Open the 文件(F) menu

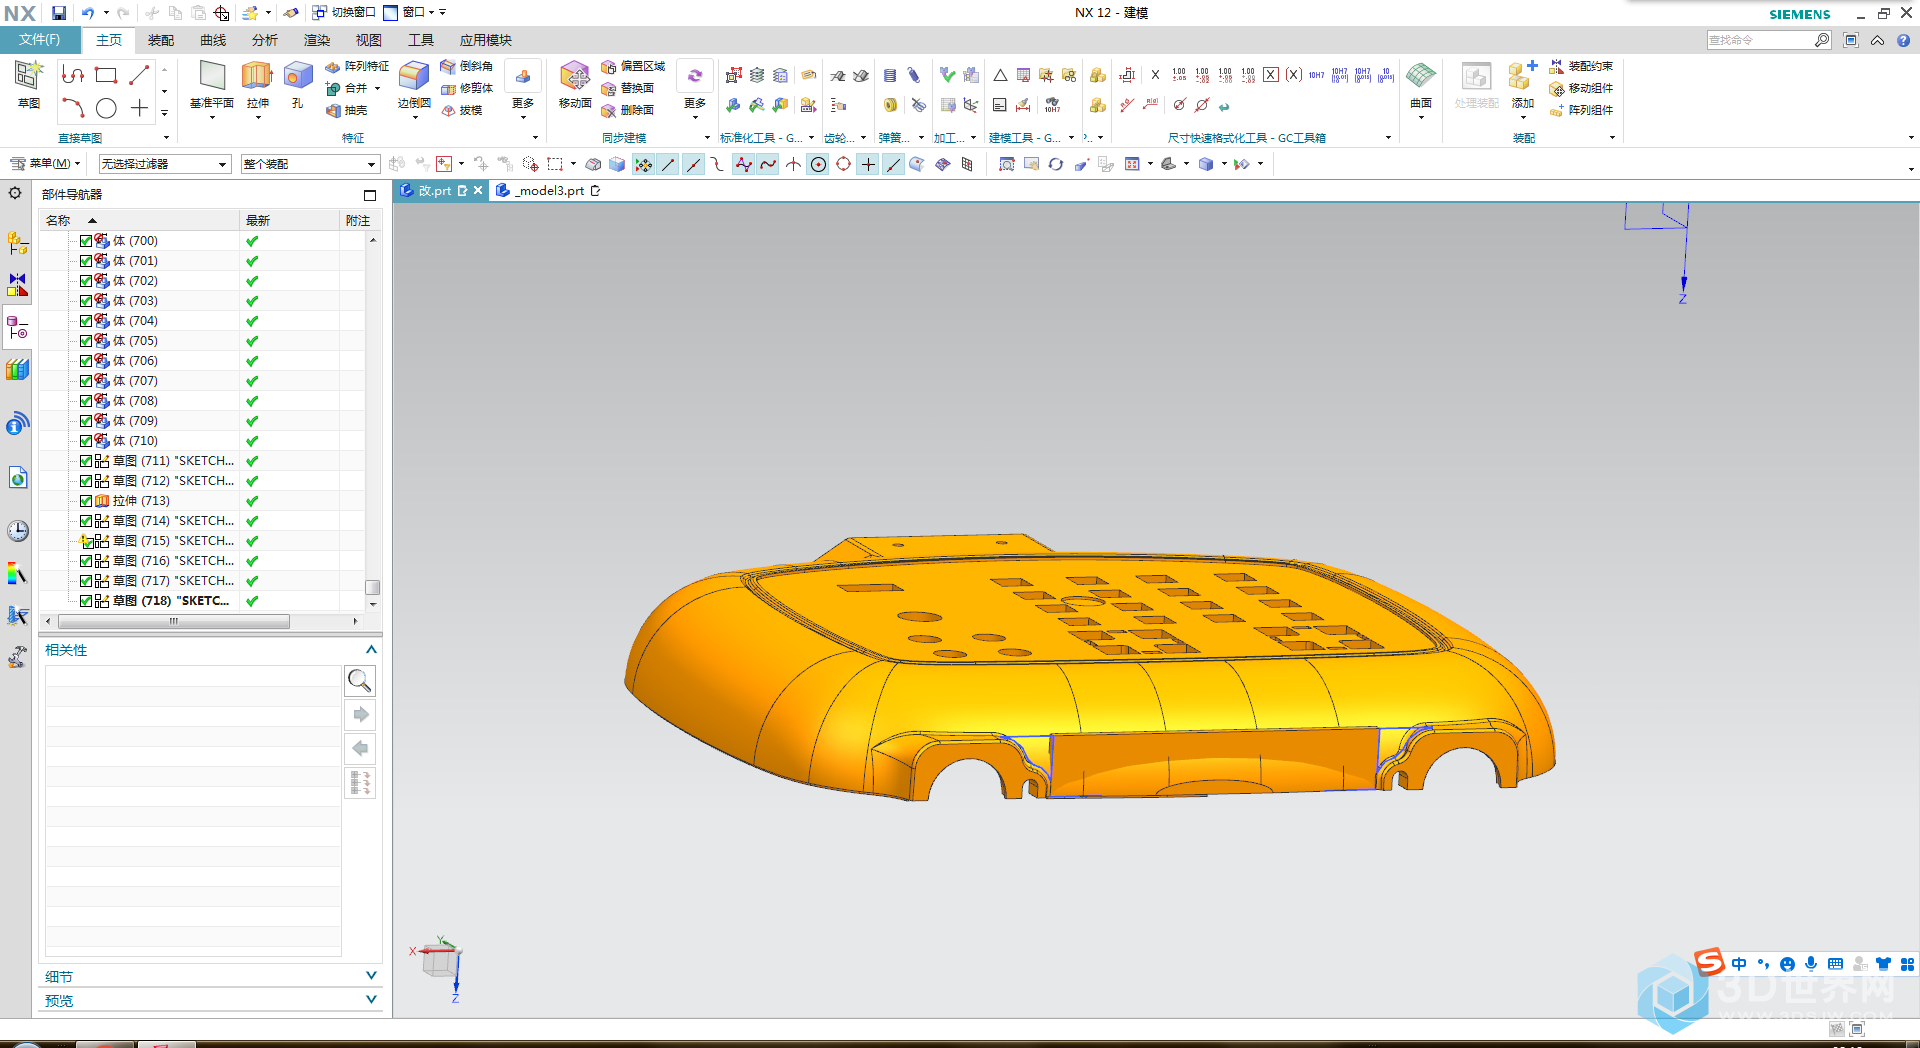click(40, 40)
